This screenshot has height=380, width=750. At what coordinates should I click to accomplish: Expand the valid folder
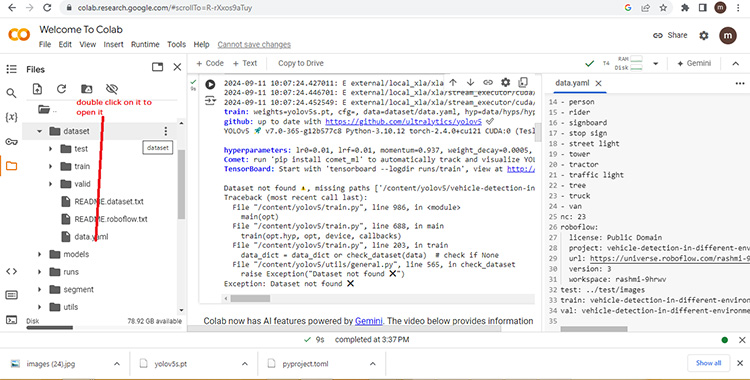pos(51,184)
